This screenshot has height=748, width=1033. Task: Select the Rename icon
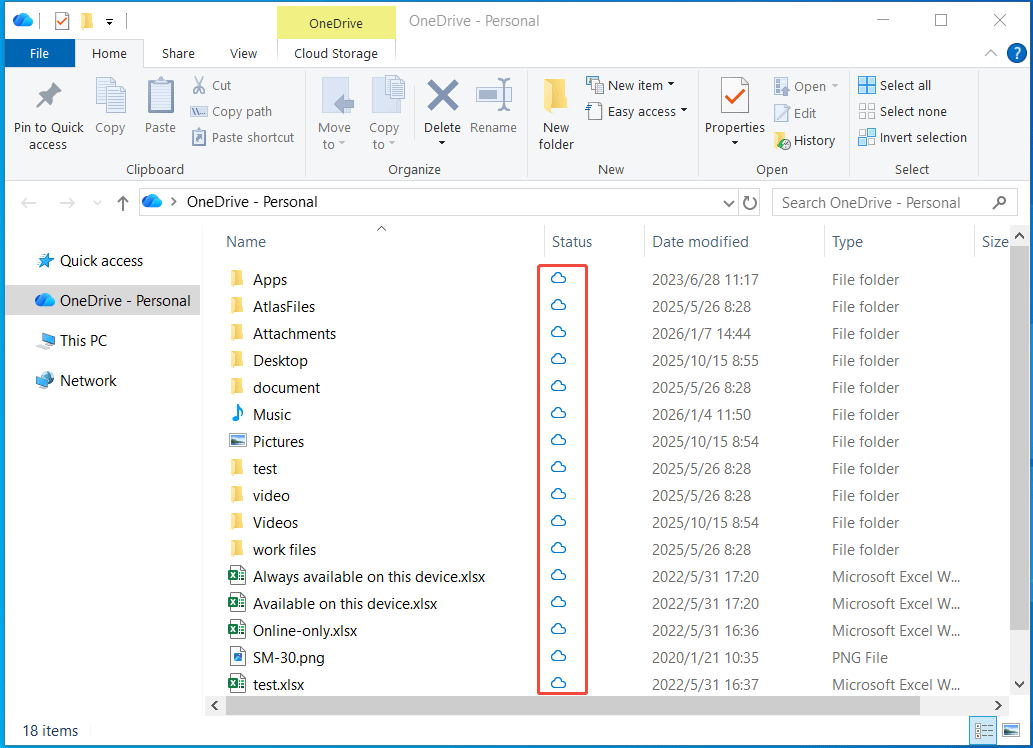493,112
